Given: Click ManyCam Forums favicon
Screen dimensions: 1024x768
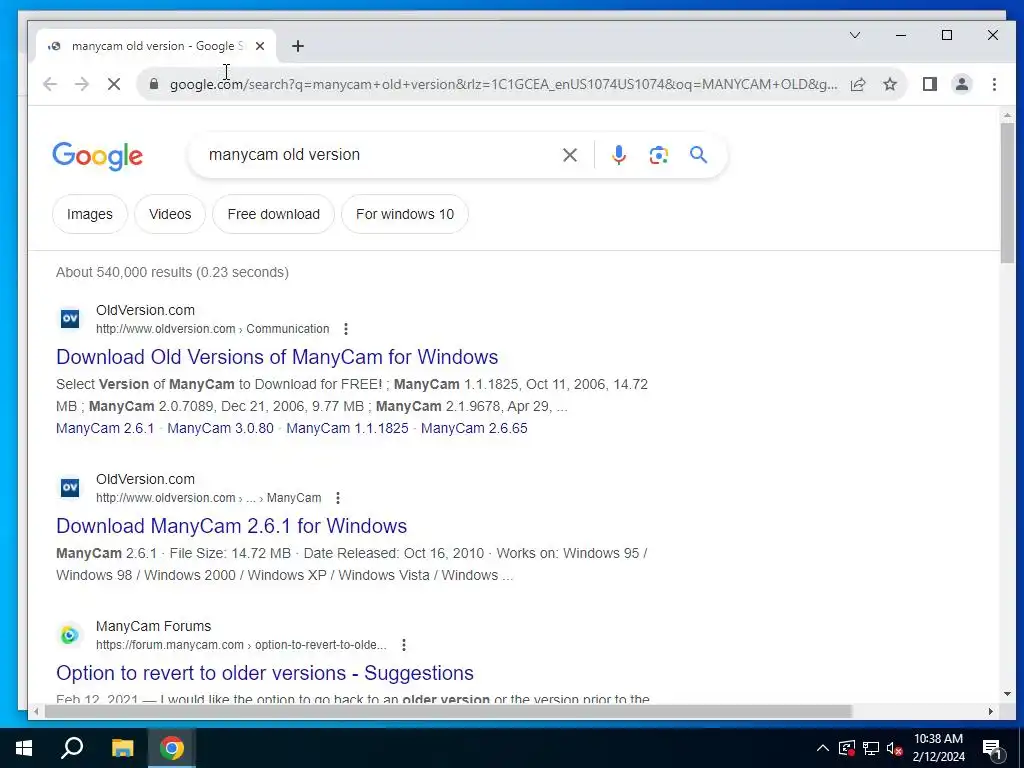Looking at the screenshot, I should [70, 635].
